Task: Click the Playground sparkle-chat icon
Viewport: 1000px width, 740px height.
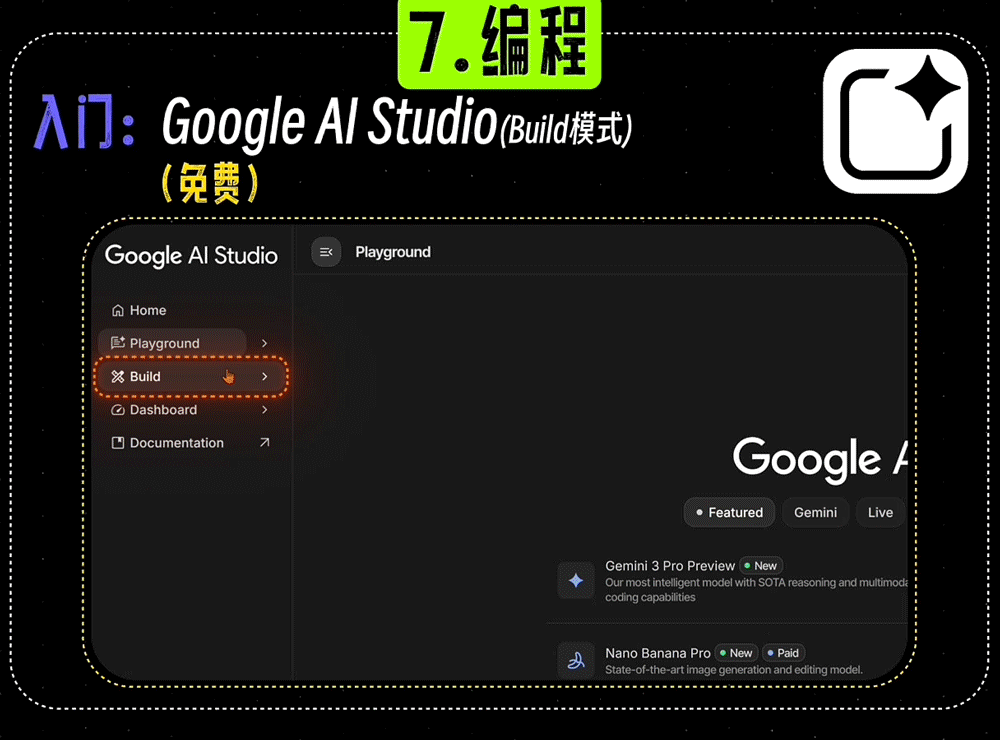Action: tap(117, 343)
